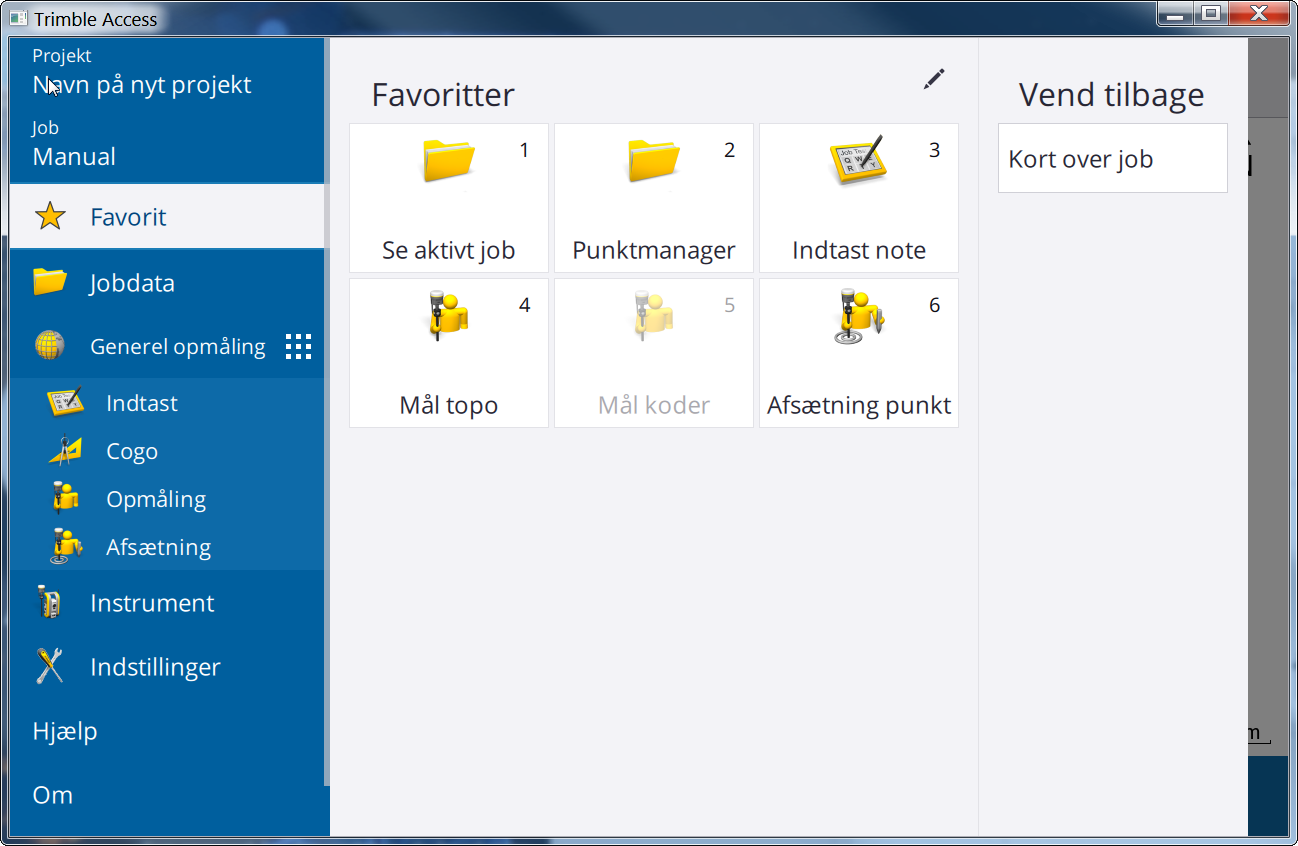1298x846 pixels.
Task: Click the Trimble Access title bar icon
Action: click(x=18, y=18)
